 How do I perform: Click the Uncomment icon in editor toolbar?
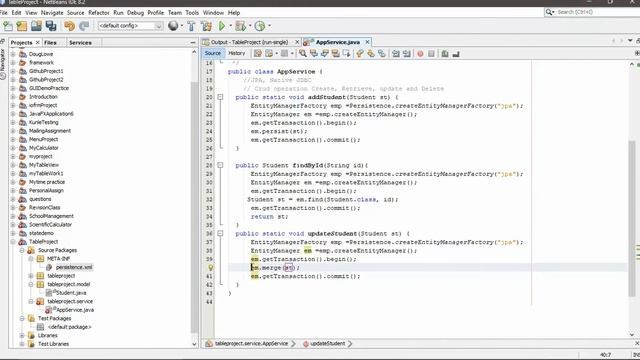coord(456,53)
